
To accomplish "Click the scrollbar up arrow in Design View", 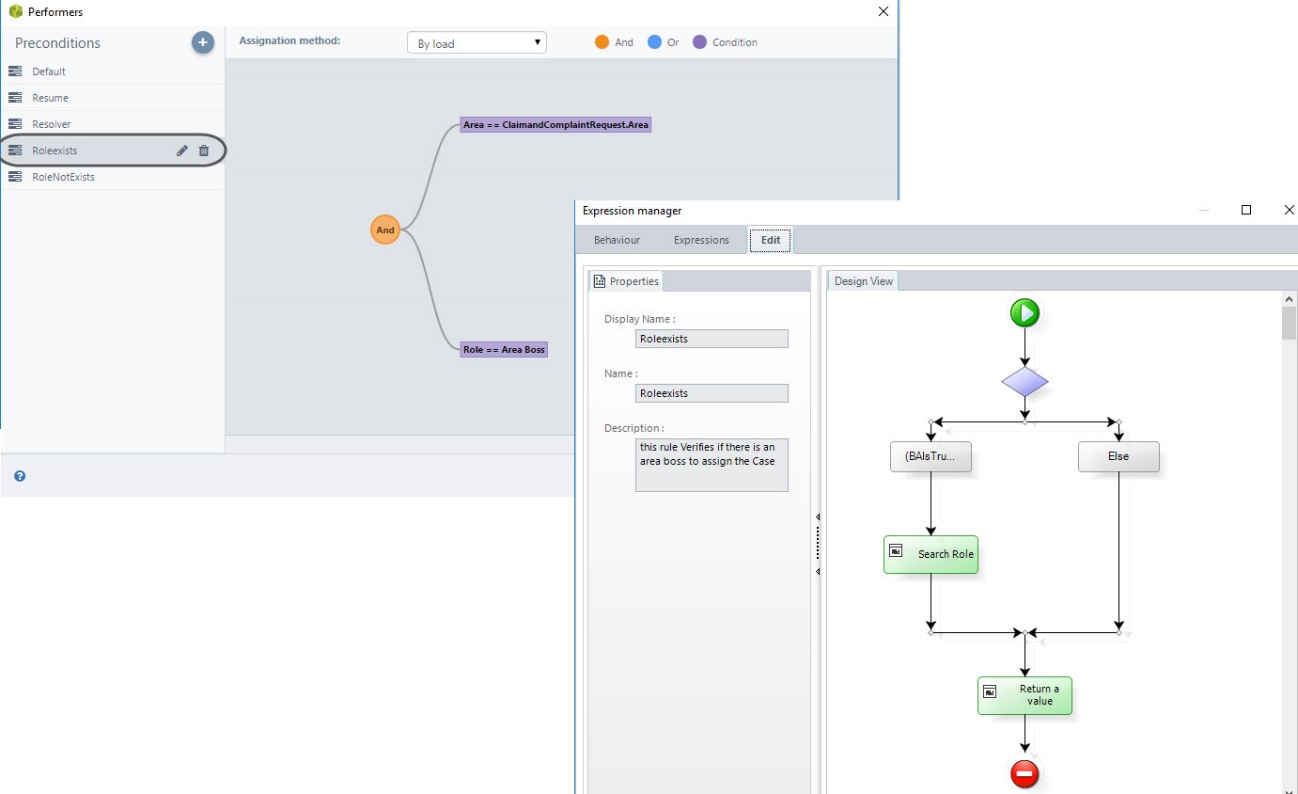I will (1289, 299).
